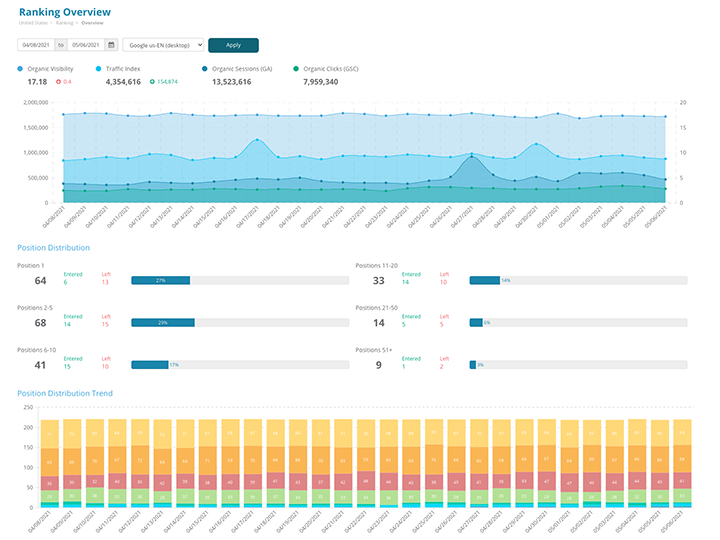
Task: Click the Organic Sessions (GA) legend dot
Action: [x=204, y=68]
